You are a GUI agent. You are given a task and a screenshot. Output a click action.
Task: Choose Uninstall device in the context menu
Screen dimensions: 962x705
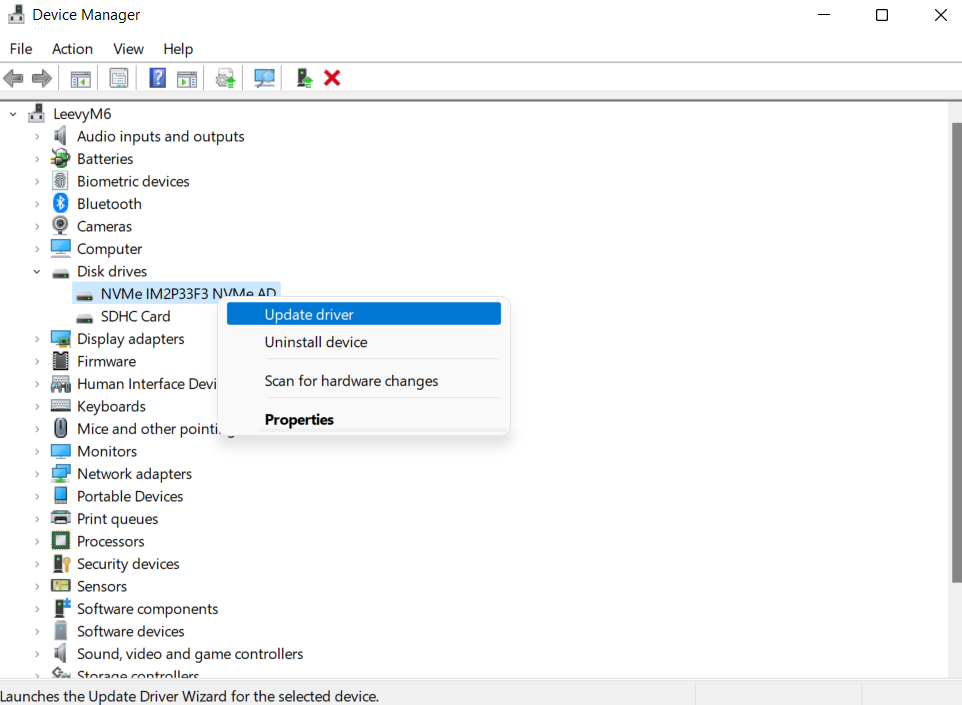[316, 342]
